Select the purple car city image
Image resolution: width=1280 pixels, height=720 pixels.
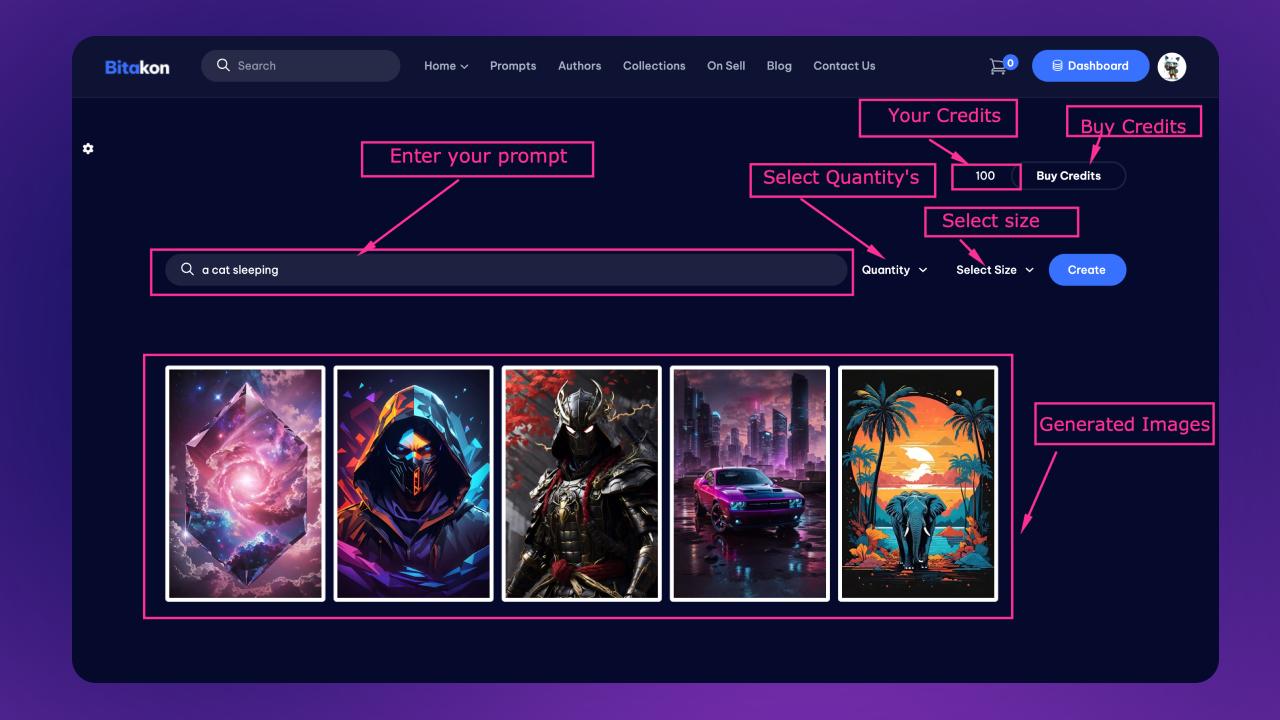(749, 483)
